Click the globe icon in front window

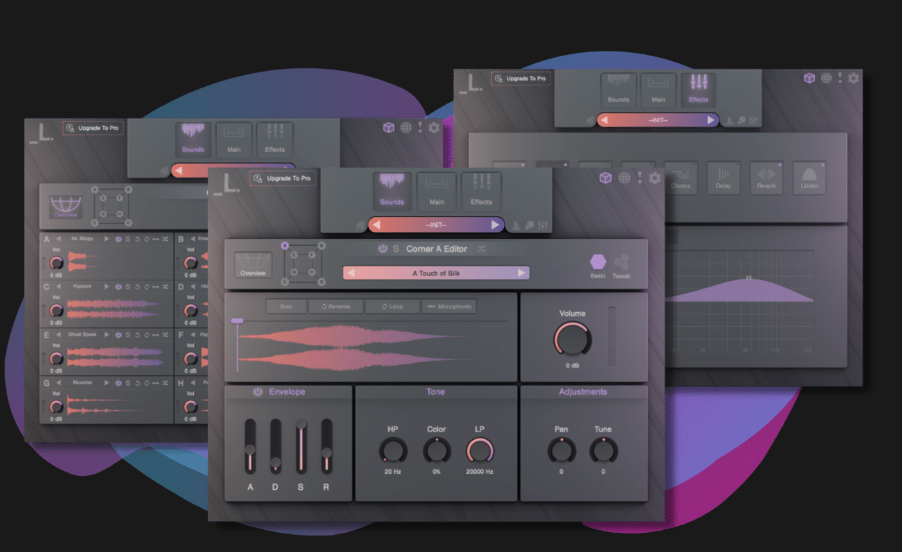click(623, 178)
